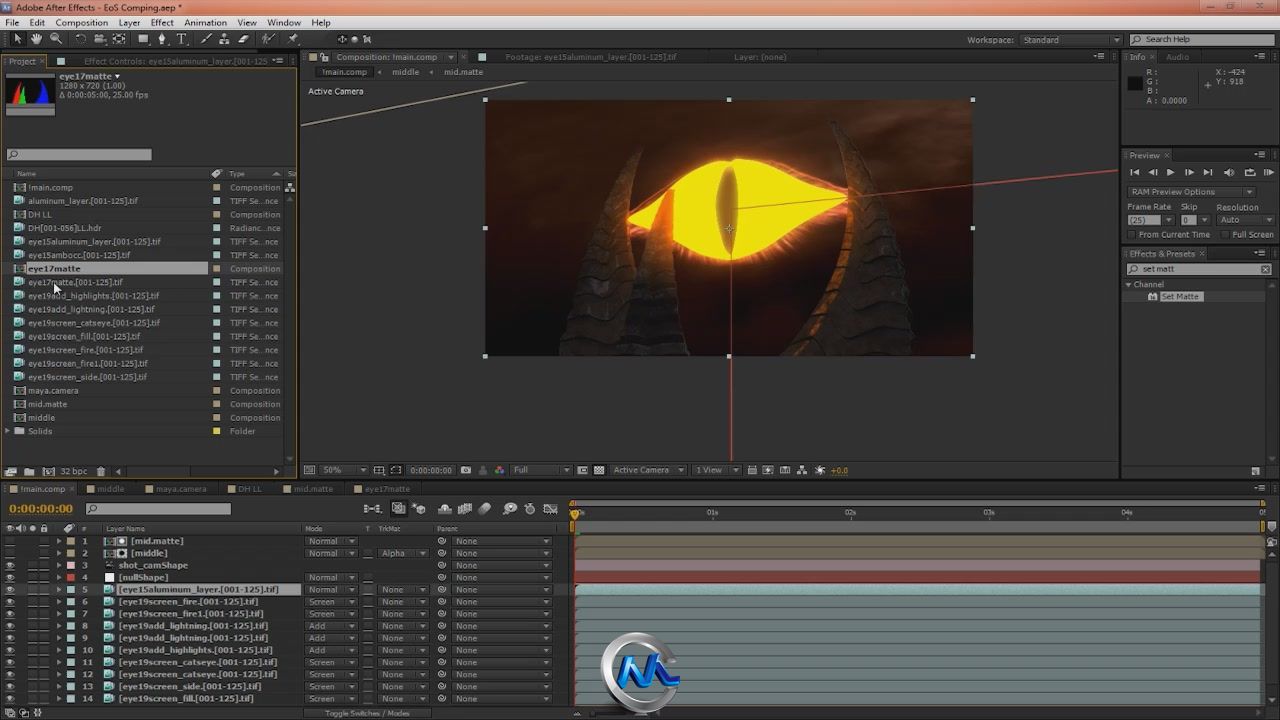Hide the shot_camShape layer eye
The width and height of the screenshot is (1280, 720).
(10, 566)
